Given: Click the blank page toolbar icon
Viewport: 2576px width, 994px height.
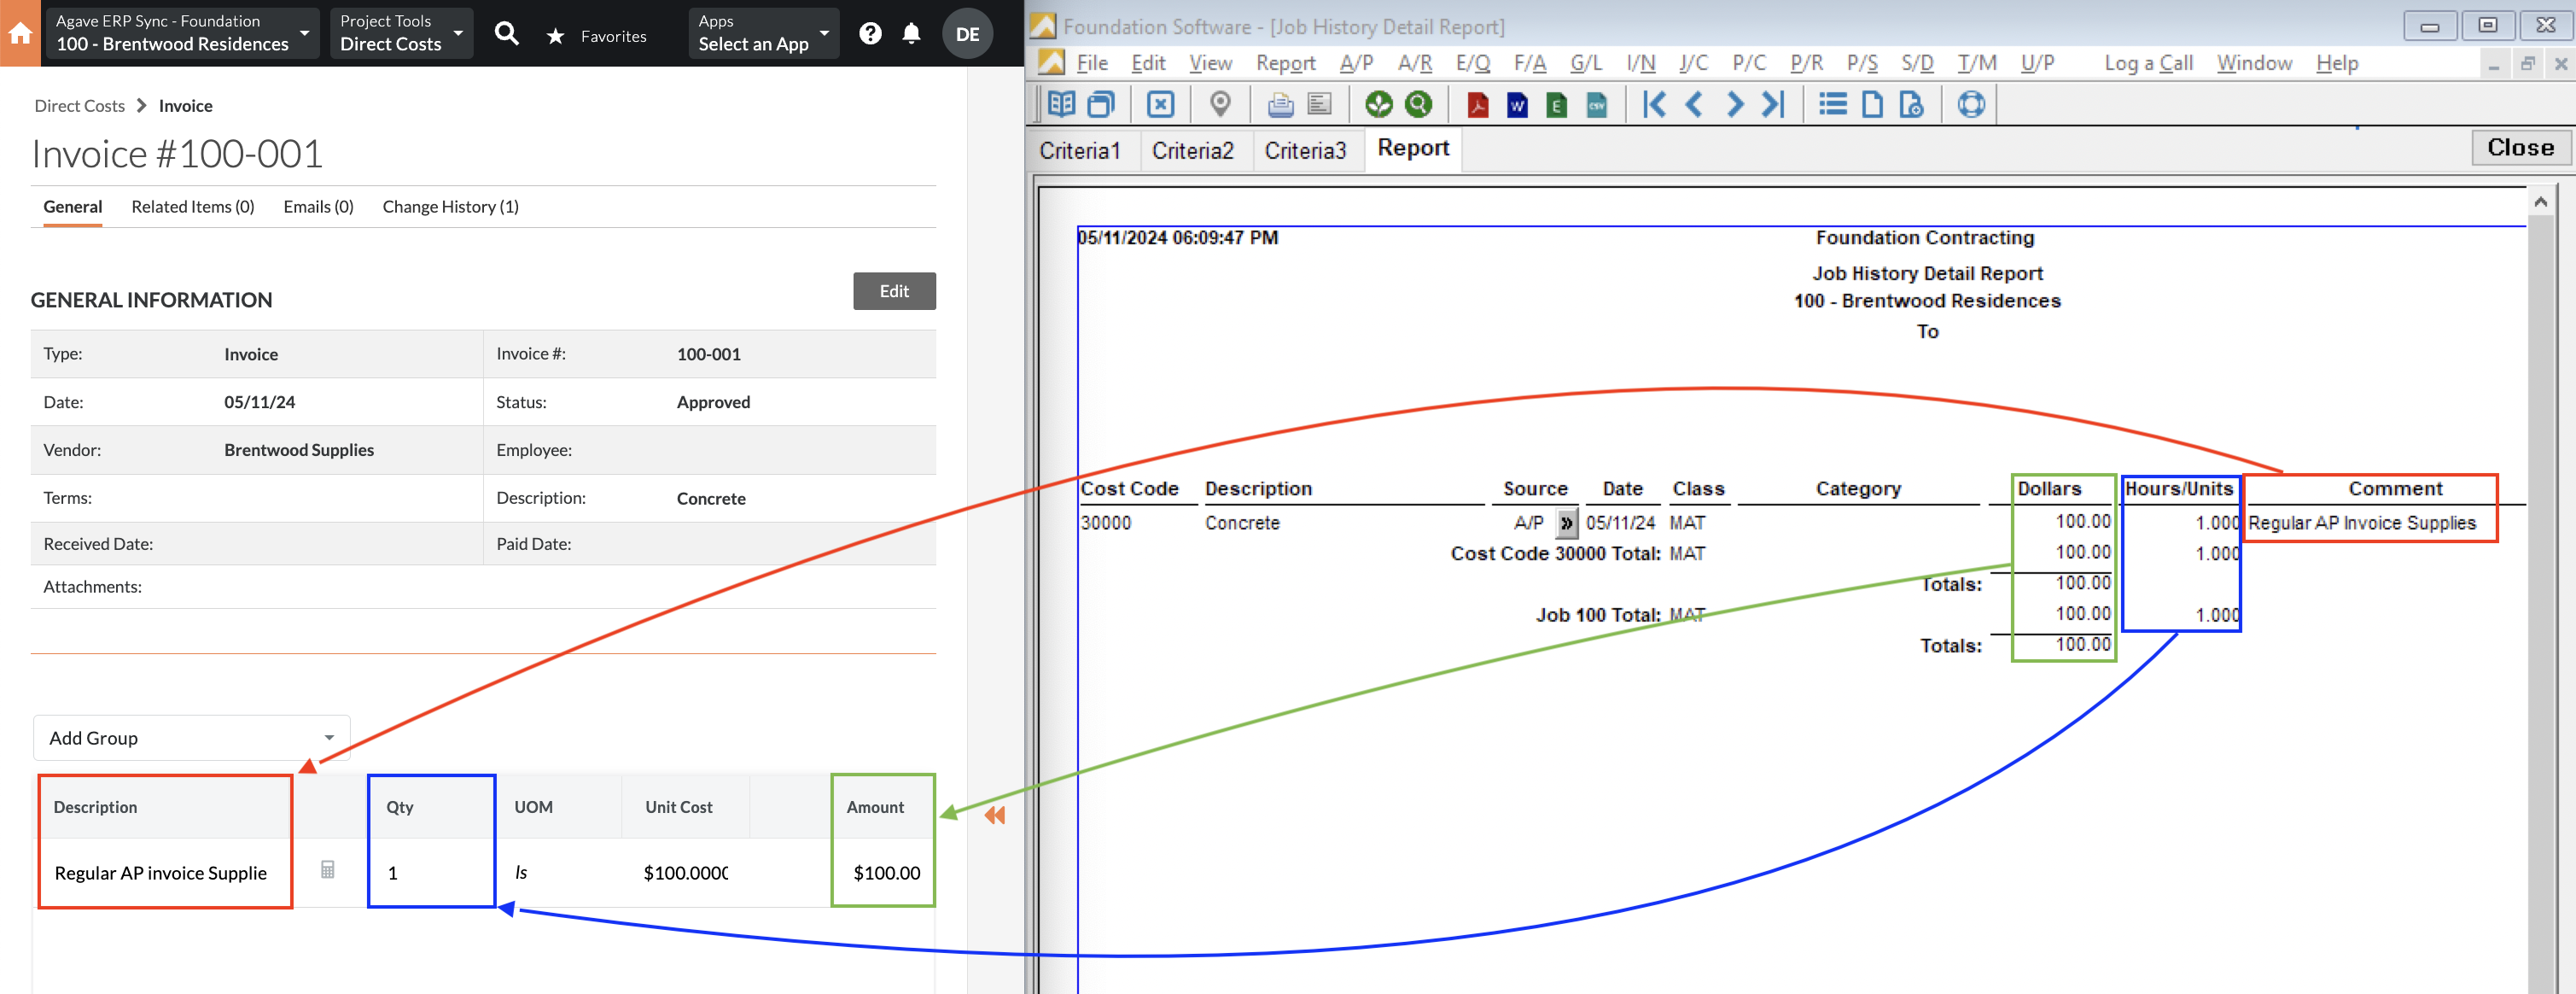Looking at the screenshot, I should (x=1872, y=104).
